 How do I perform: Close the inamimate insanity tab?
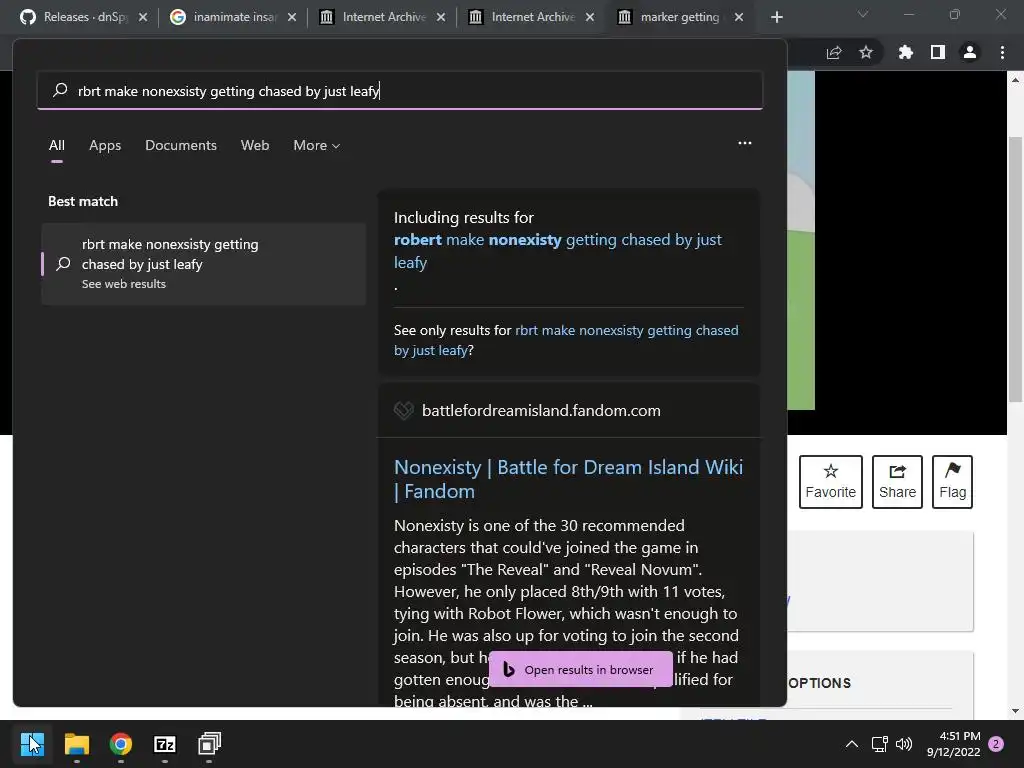click(292, 17)
